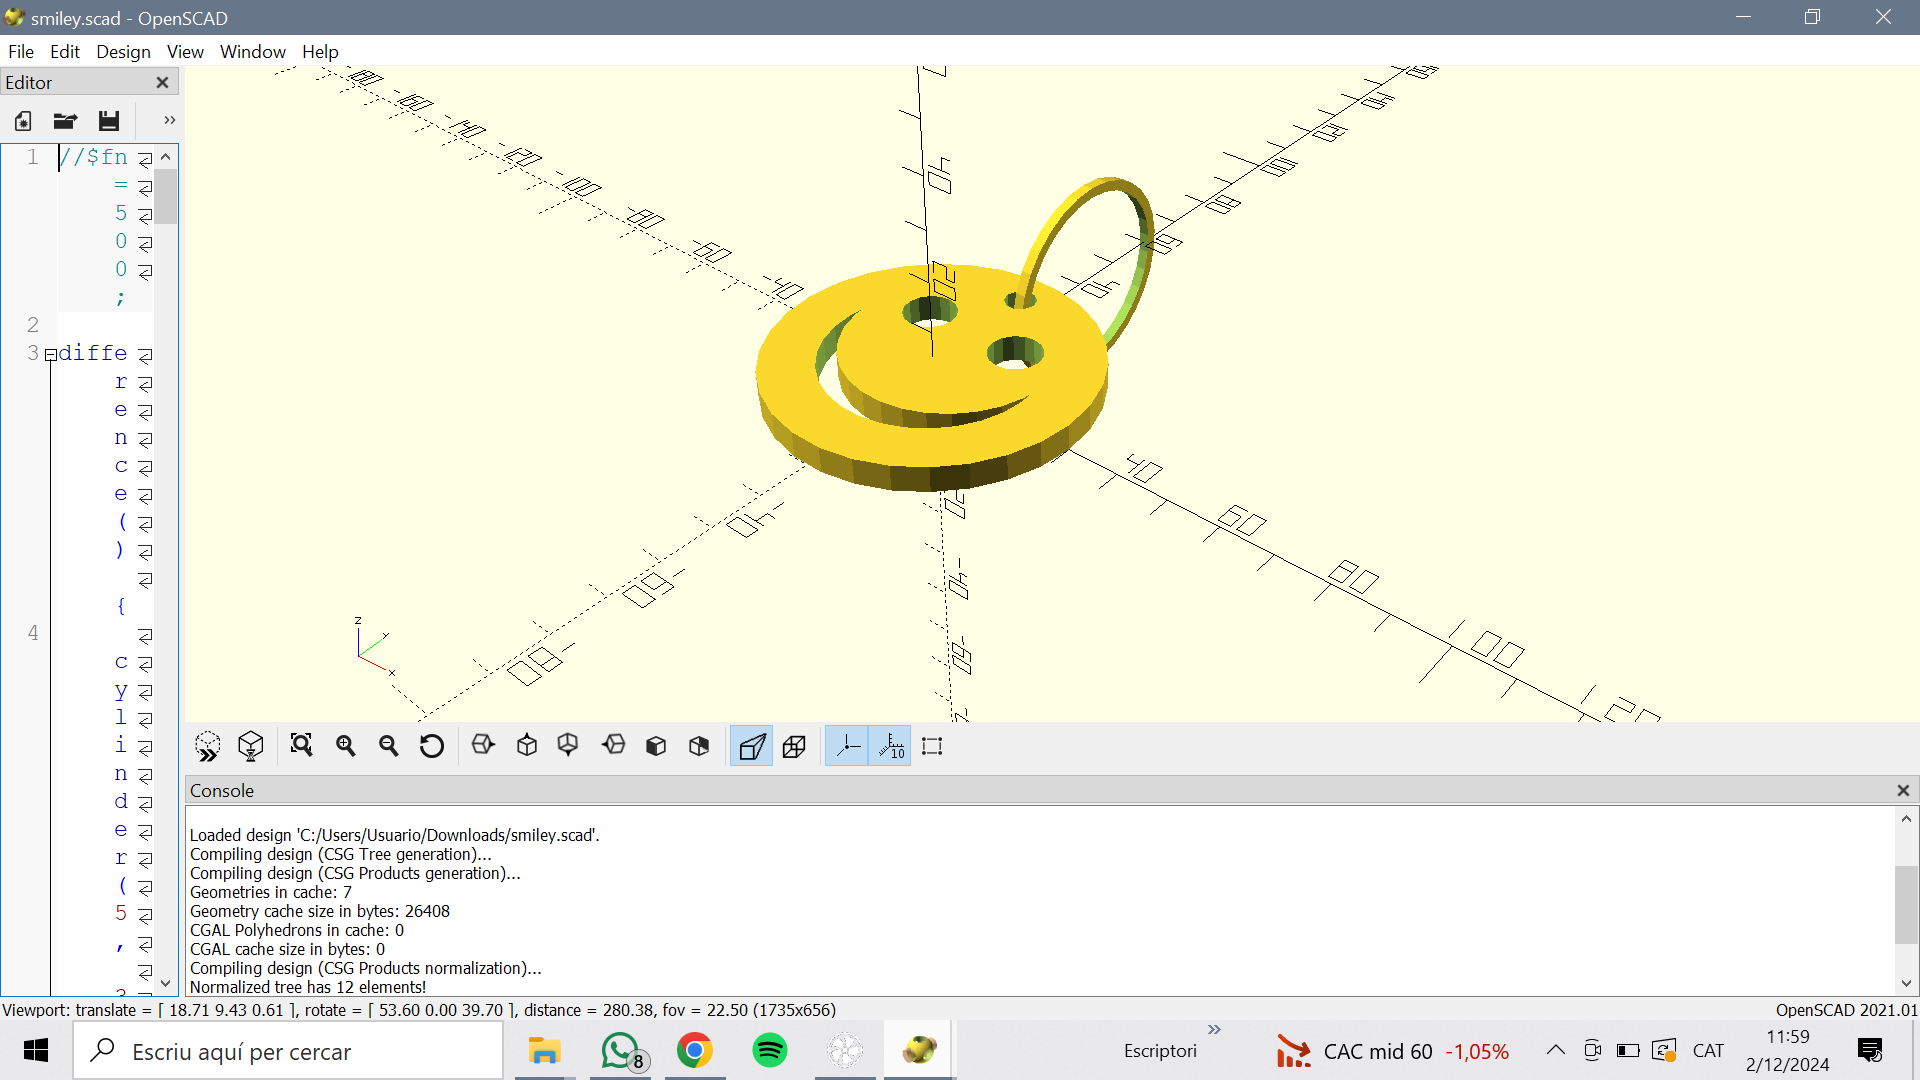
Task: Click the CAT language indicator
Action: click(1708, 1051)
